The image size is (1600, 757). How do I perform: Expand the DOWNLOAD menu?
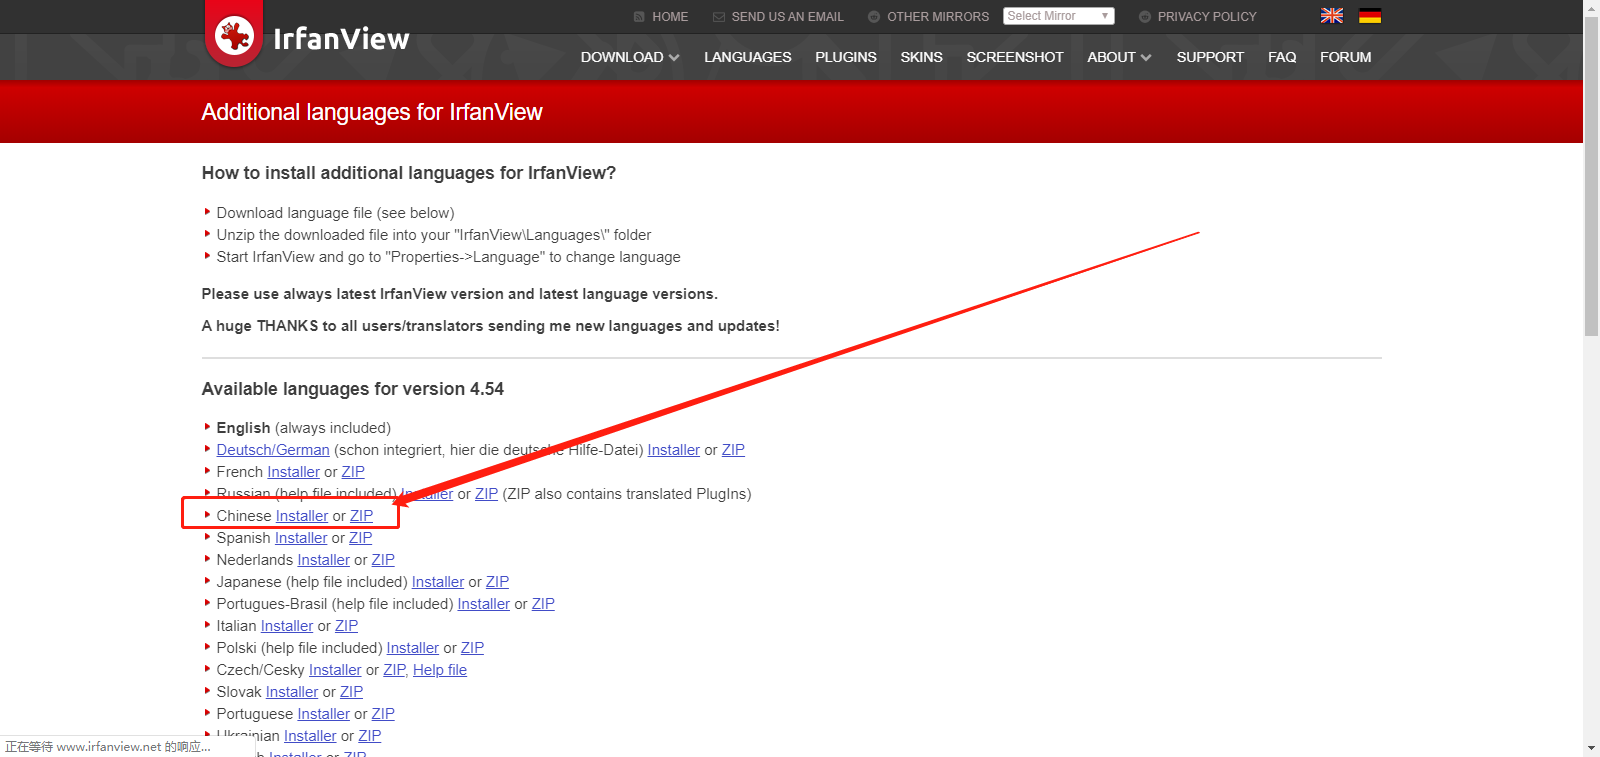(x=630, y=57)
